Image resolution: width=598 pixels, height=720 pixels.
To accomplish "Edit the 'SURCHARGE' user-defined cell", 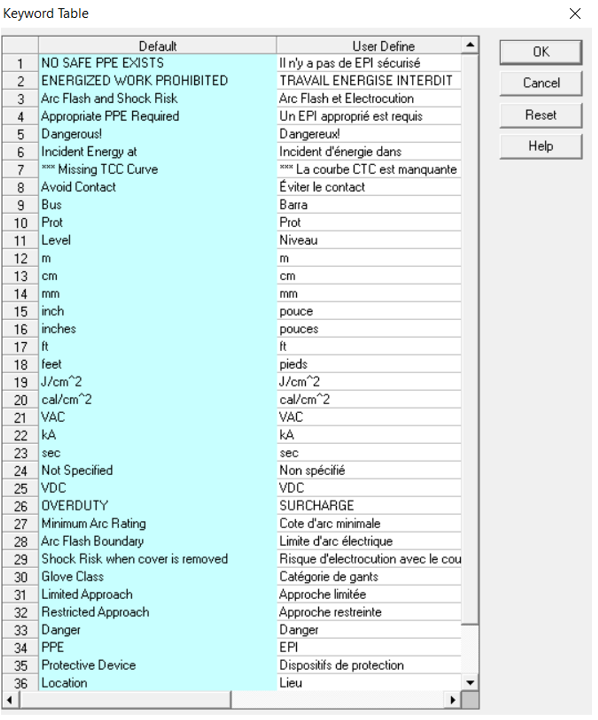I will click(x=369, y=506).
